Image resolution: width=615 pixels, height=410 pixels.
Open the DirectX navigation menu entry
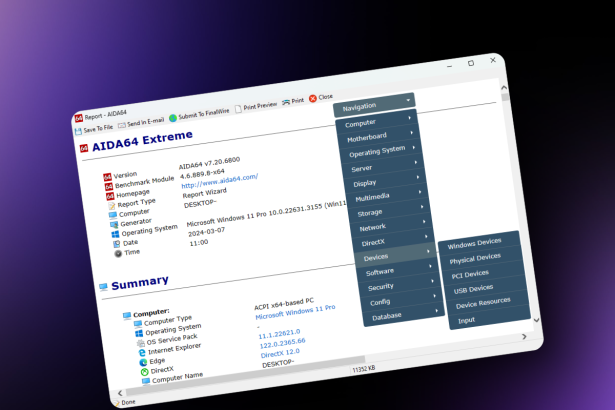tap(393, 240)
